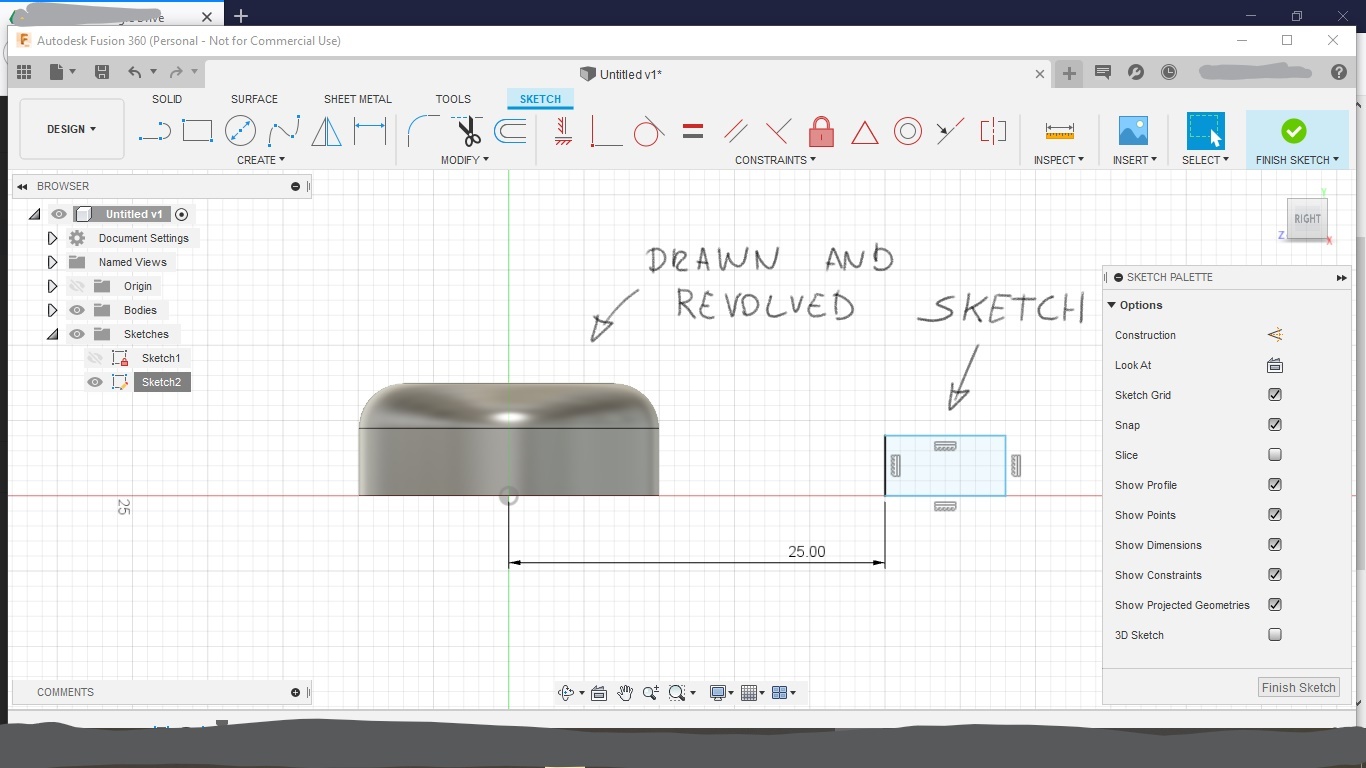Enable the Slice checkbox
The height and width of the screenshot is (768, 1366).
(1275, 455)
